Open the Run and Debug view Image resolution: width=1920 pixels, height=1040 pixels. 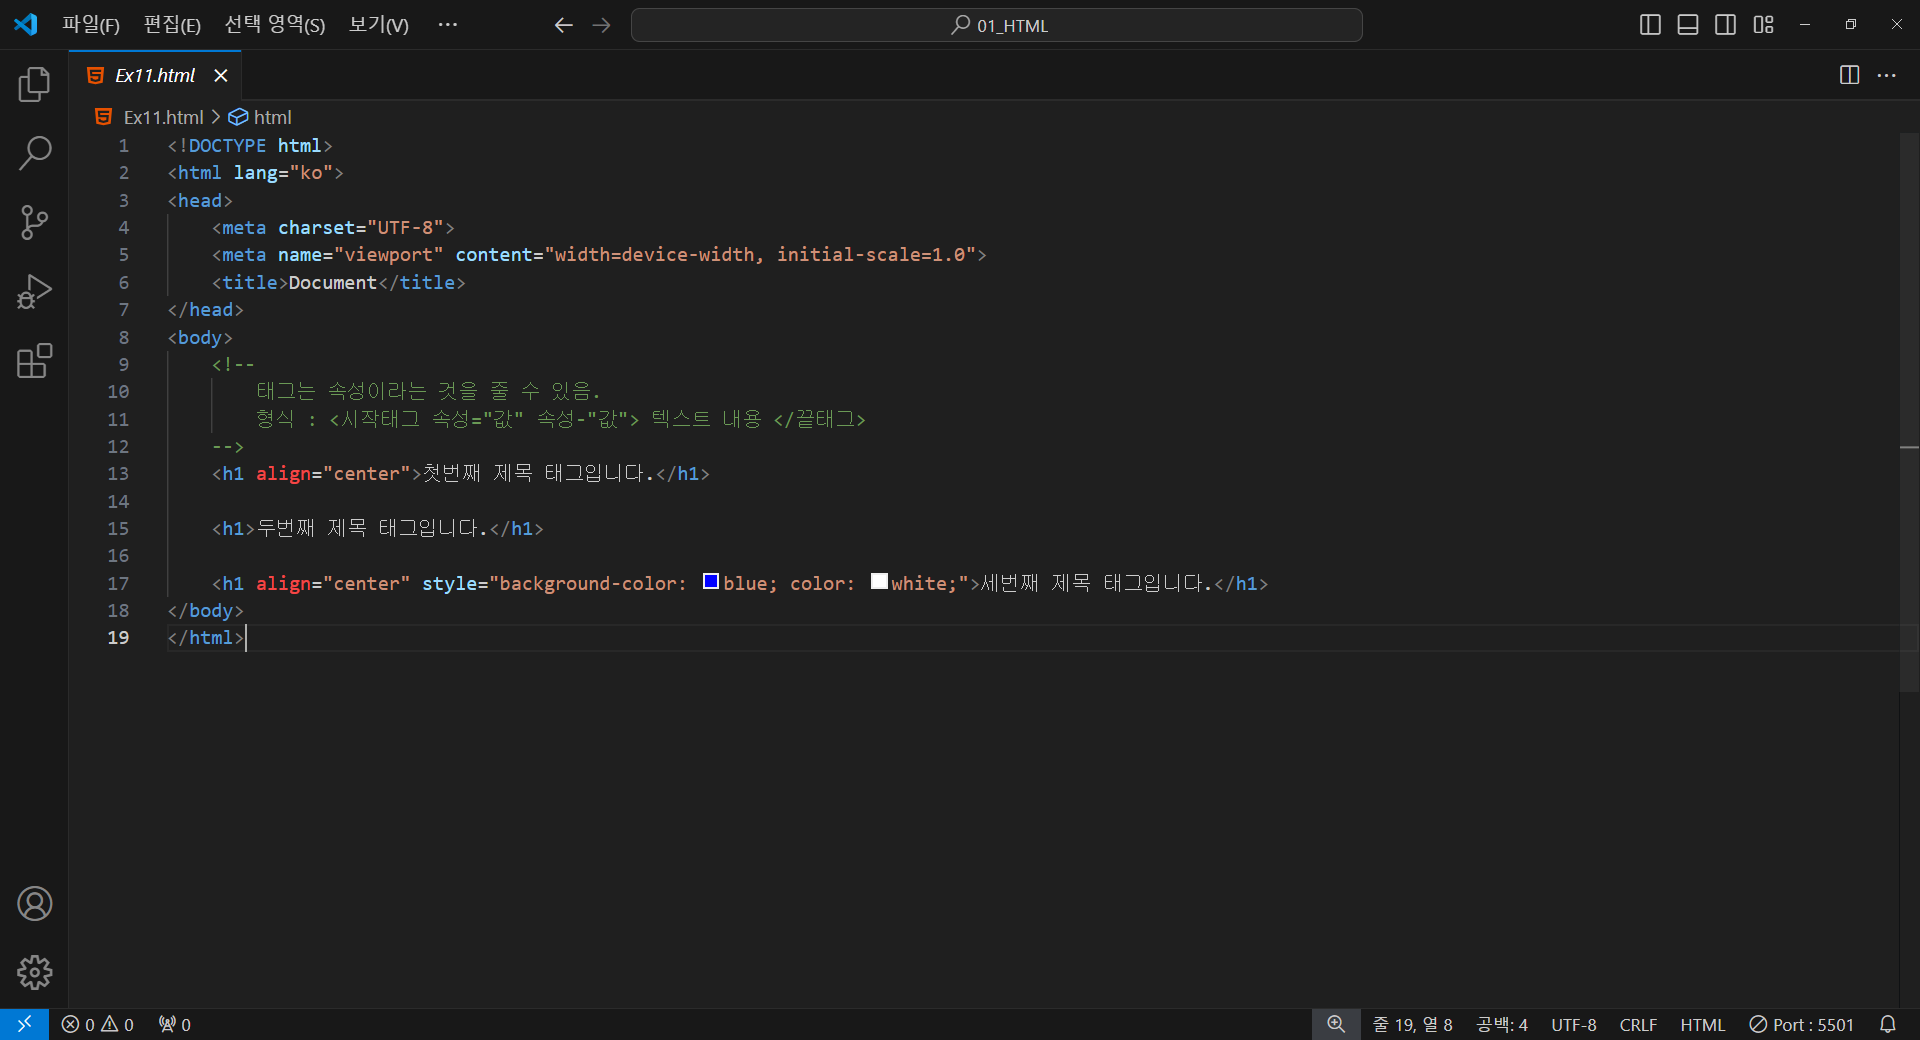pyautogui.click(x=34, y=292)
